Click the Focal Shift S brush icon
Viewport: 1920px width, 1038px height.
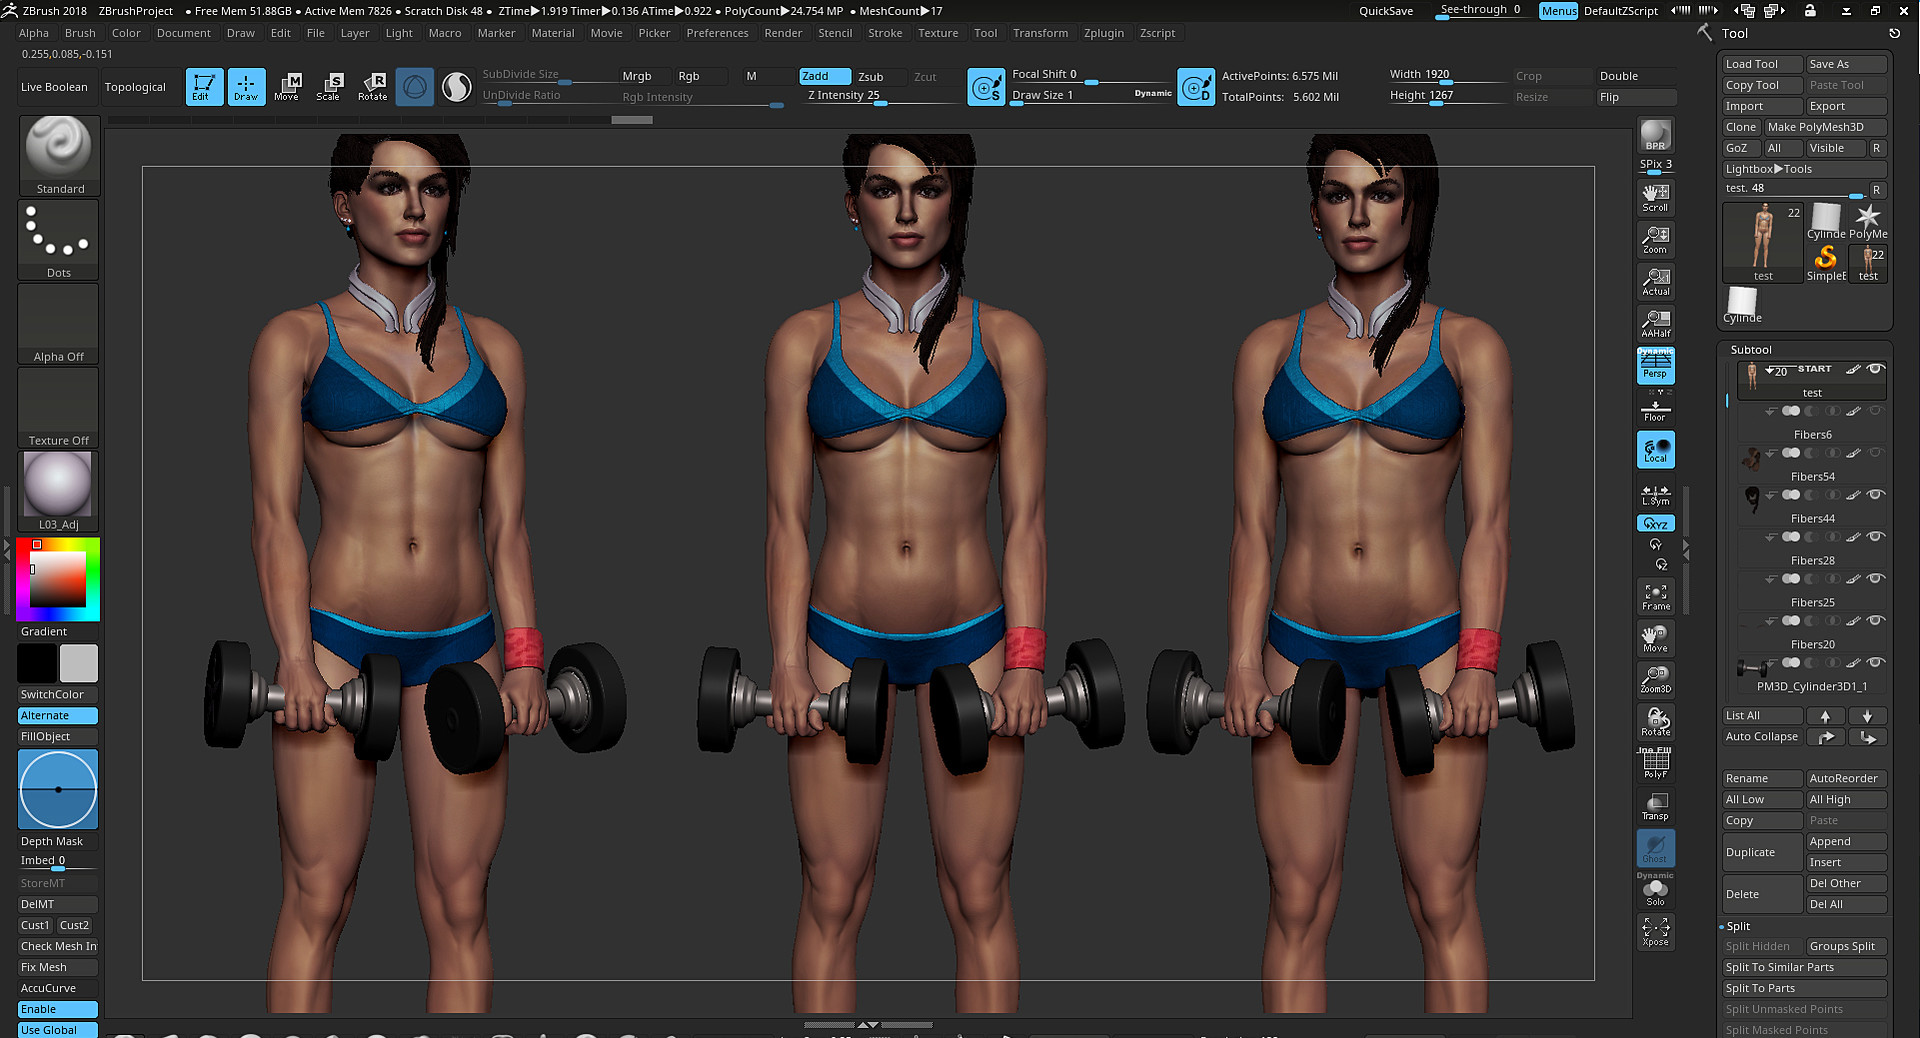point(986,88)
